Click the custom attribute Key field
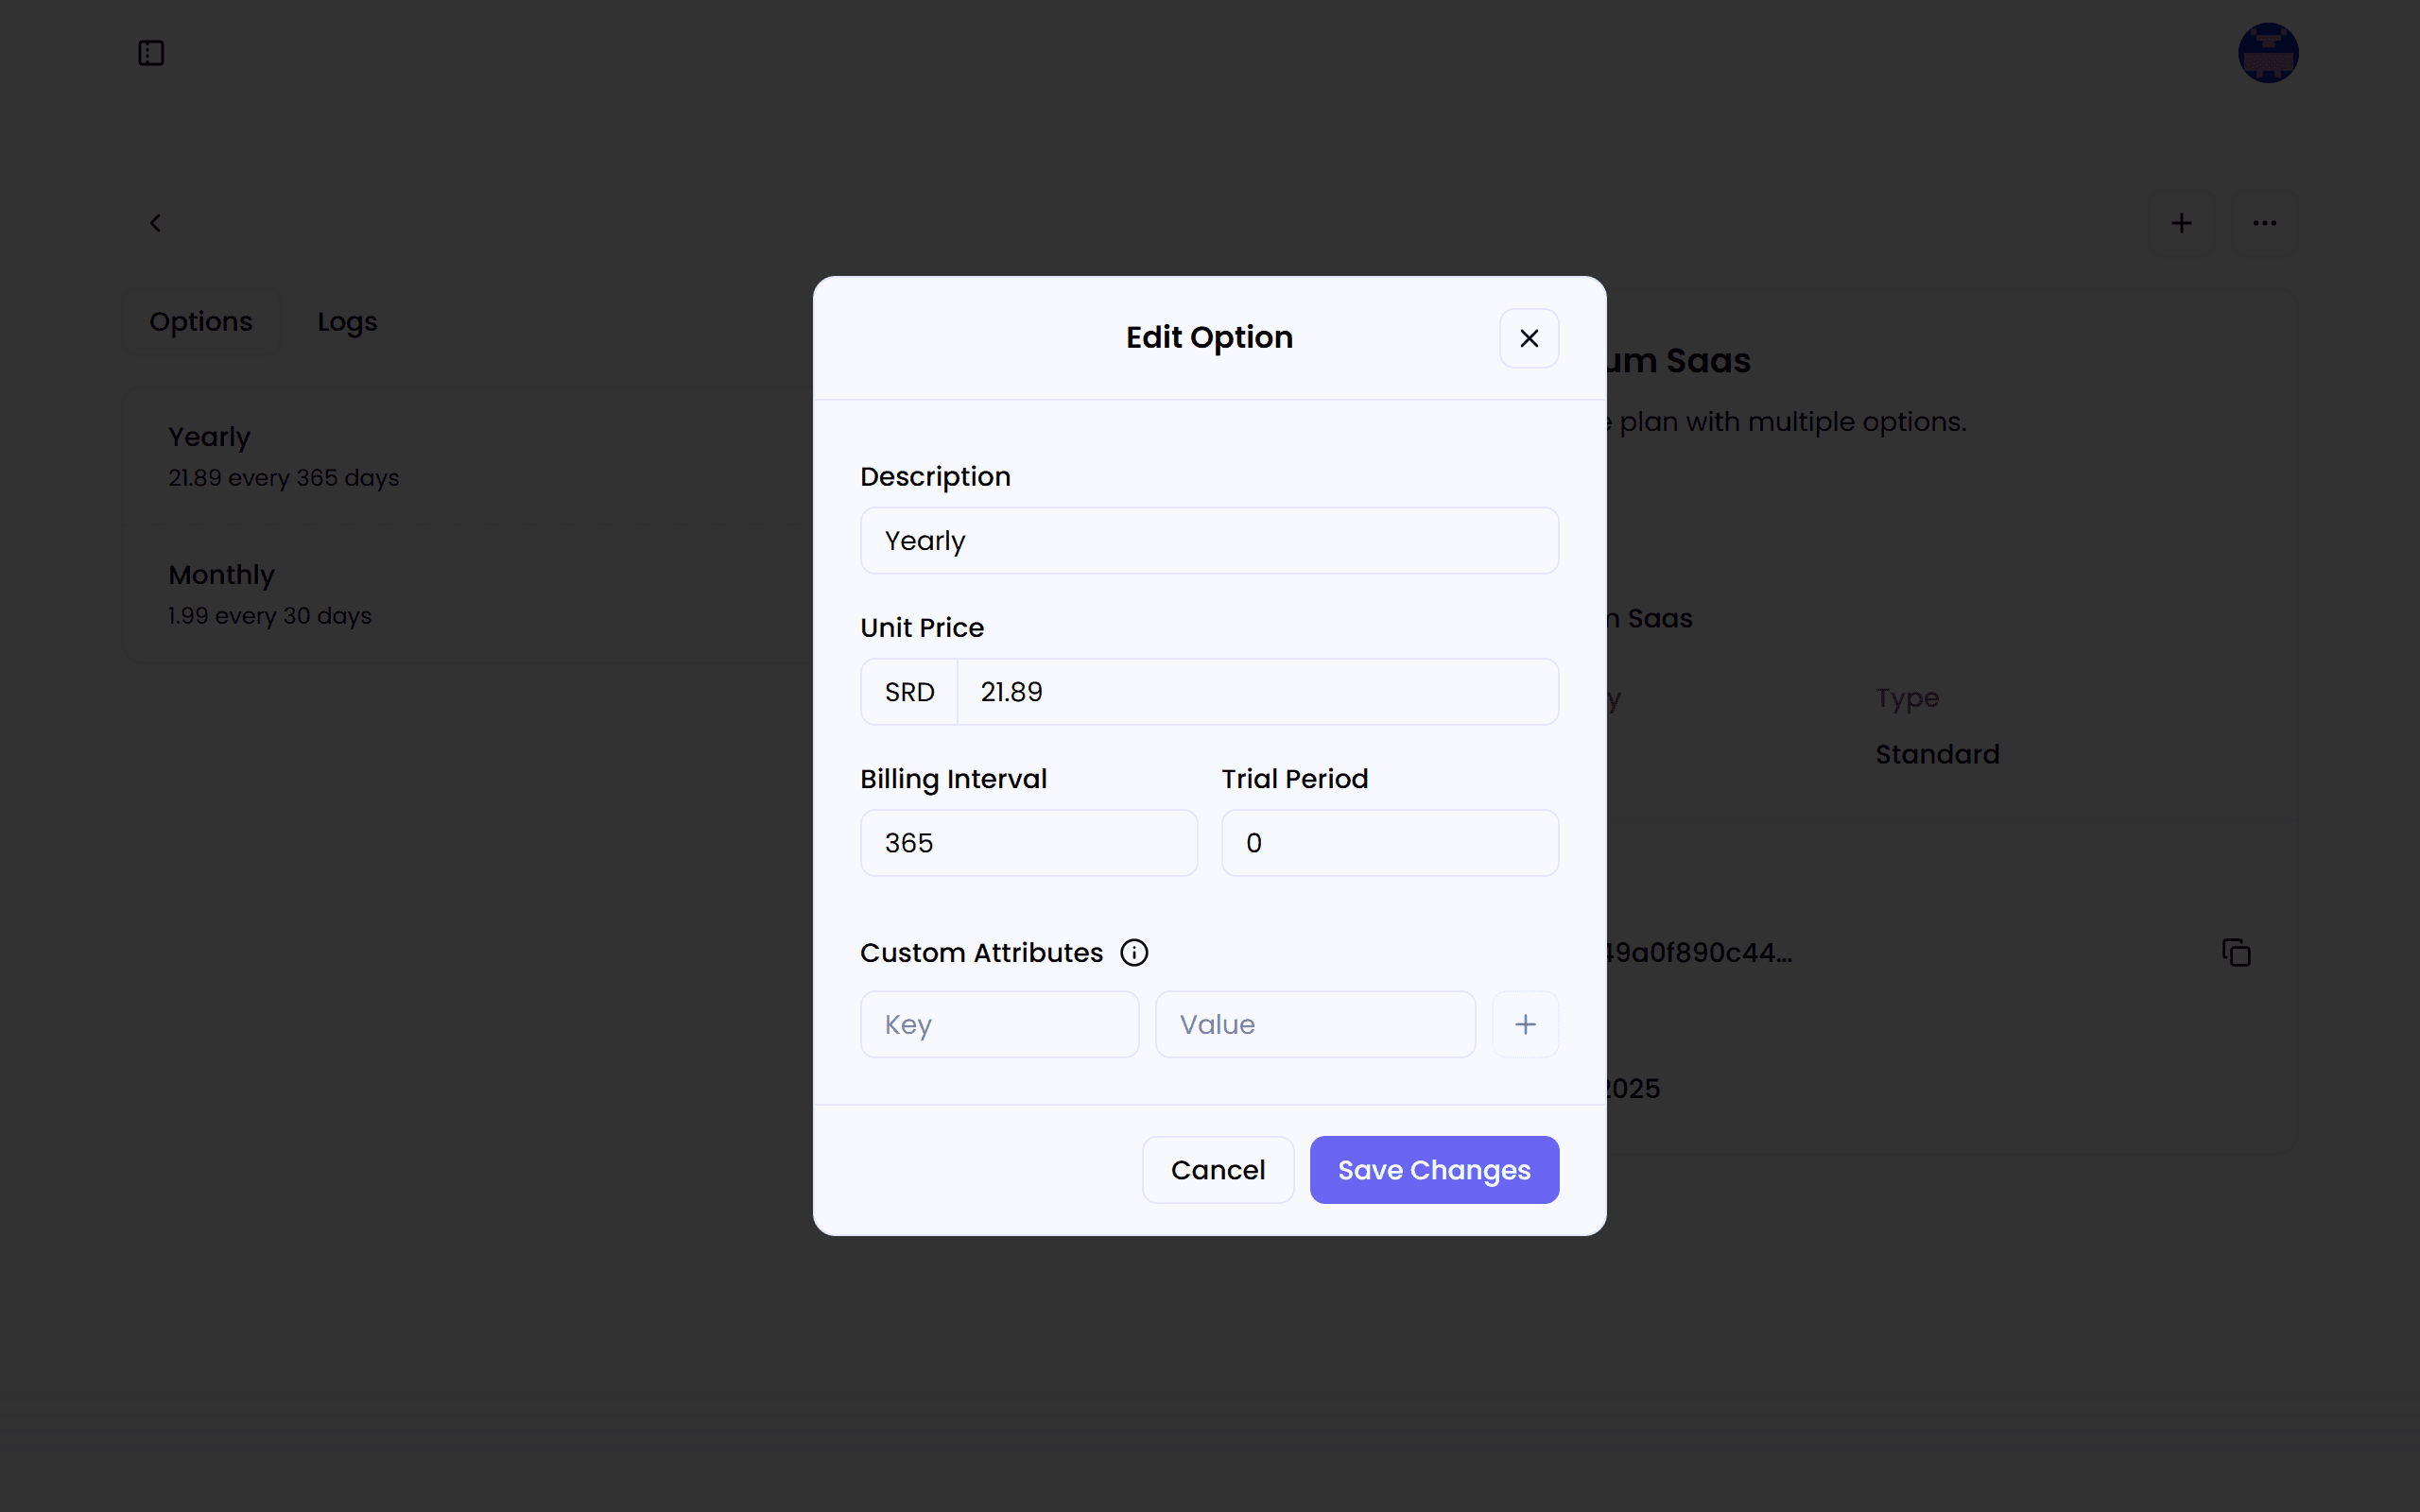The height and width of the screenshot is (1512, 2420). 999,1023
